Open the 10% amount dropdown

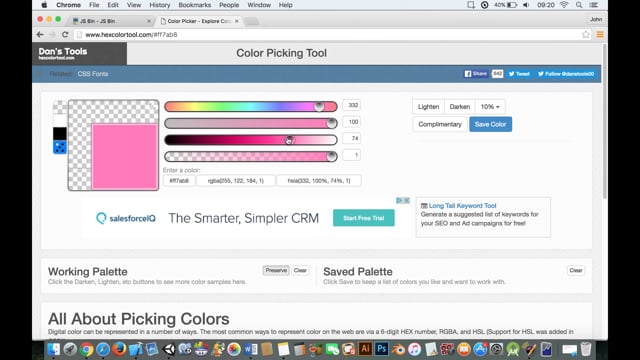pyautogui.click(x=490, y=107)
